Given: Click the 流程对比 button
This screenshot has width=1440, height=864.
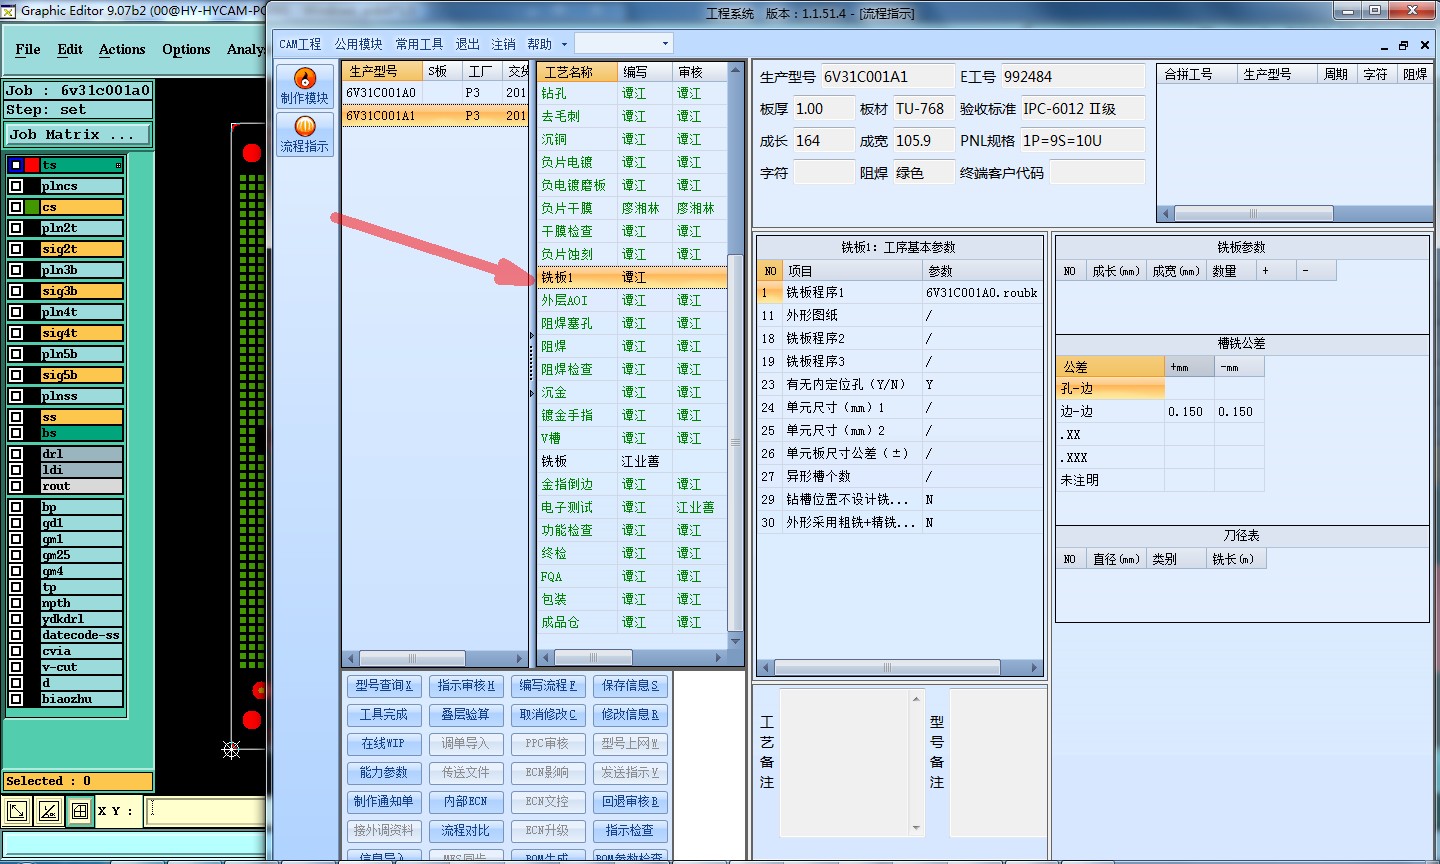Looking at the screenshot, I should click(466, 830).
